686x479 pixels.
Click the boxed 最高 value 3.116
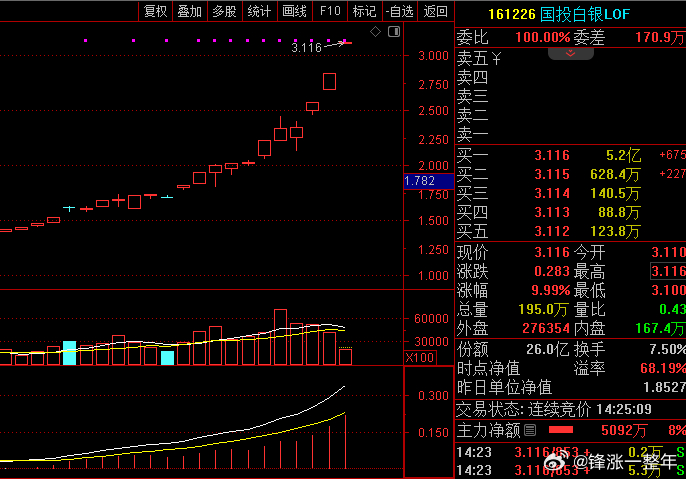(x=668, y=271)
